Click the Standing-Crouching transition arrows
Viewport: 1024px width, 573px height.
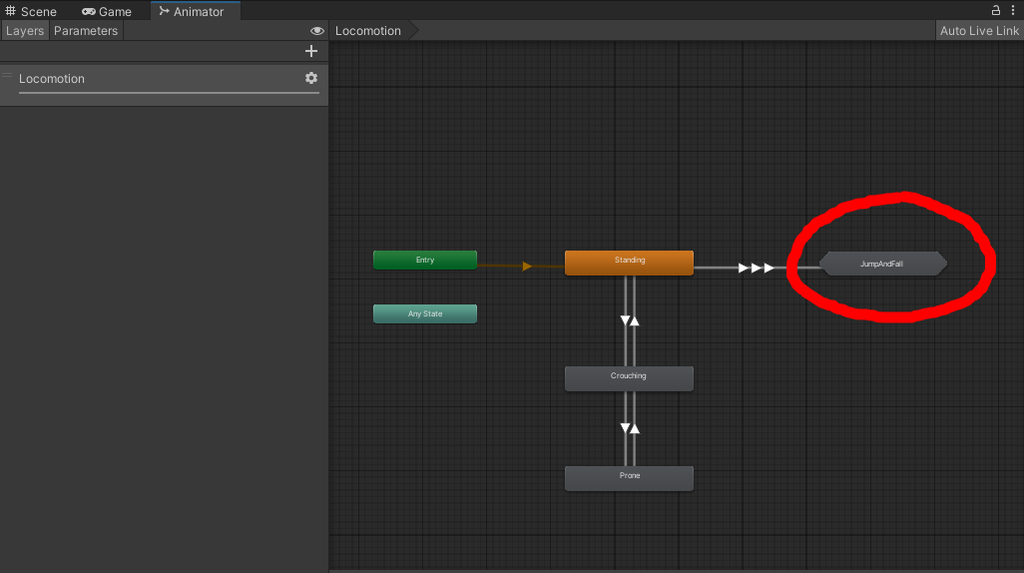click(630, 320)
